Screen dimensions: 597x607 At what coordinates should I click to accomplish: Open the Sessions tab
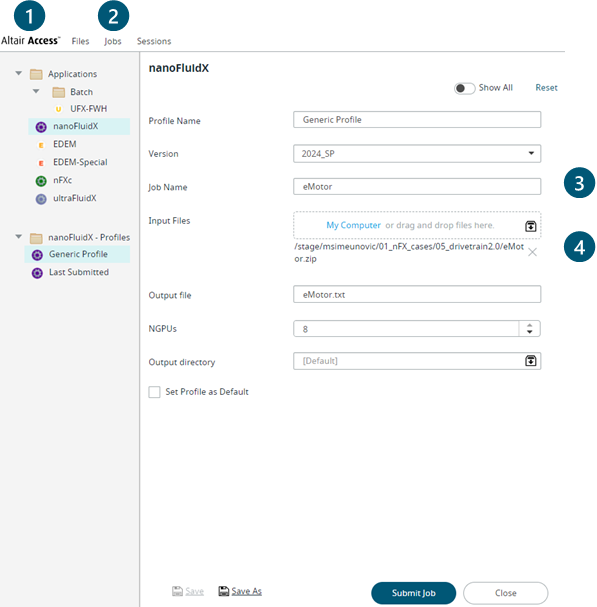pyautogui.click(x=154, y=41)
